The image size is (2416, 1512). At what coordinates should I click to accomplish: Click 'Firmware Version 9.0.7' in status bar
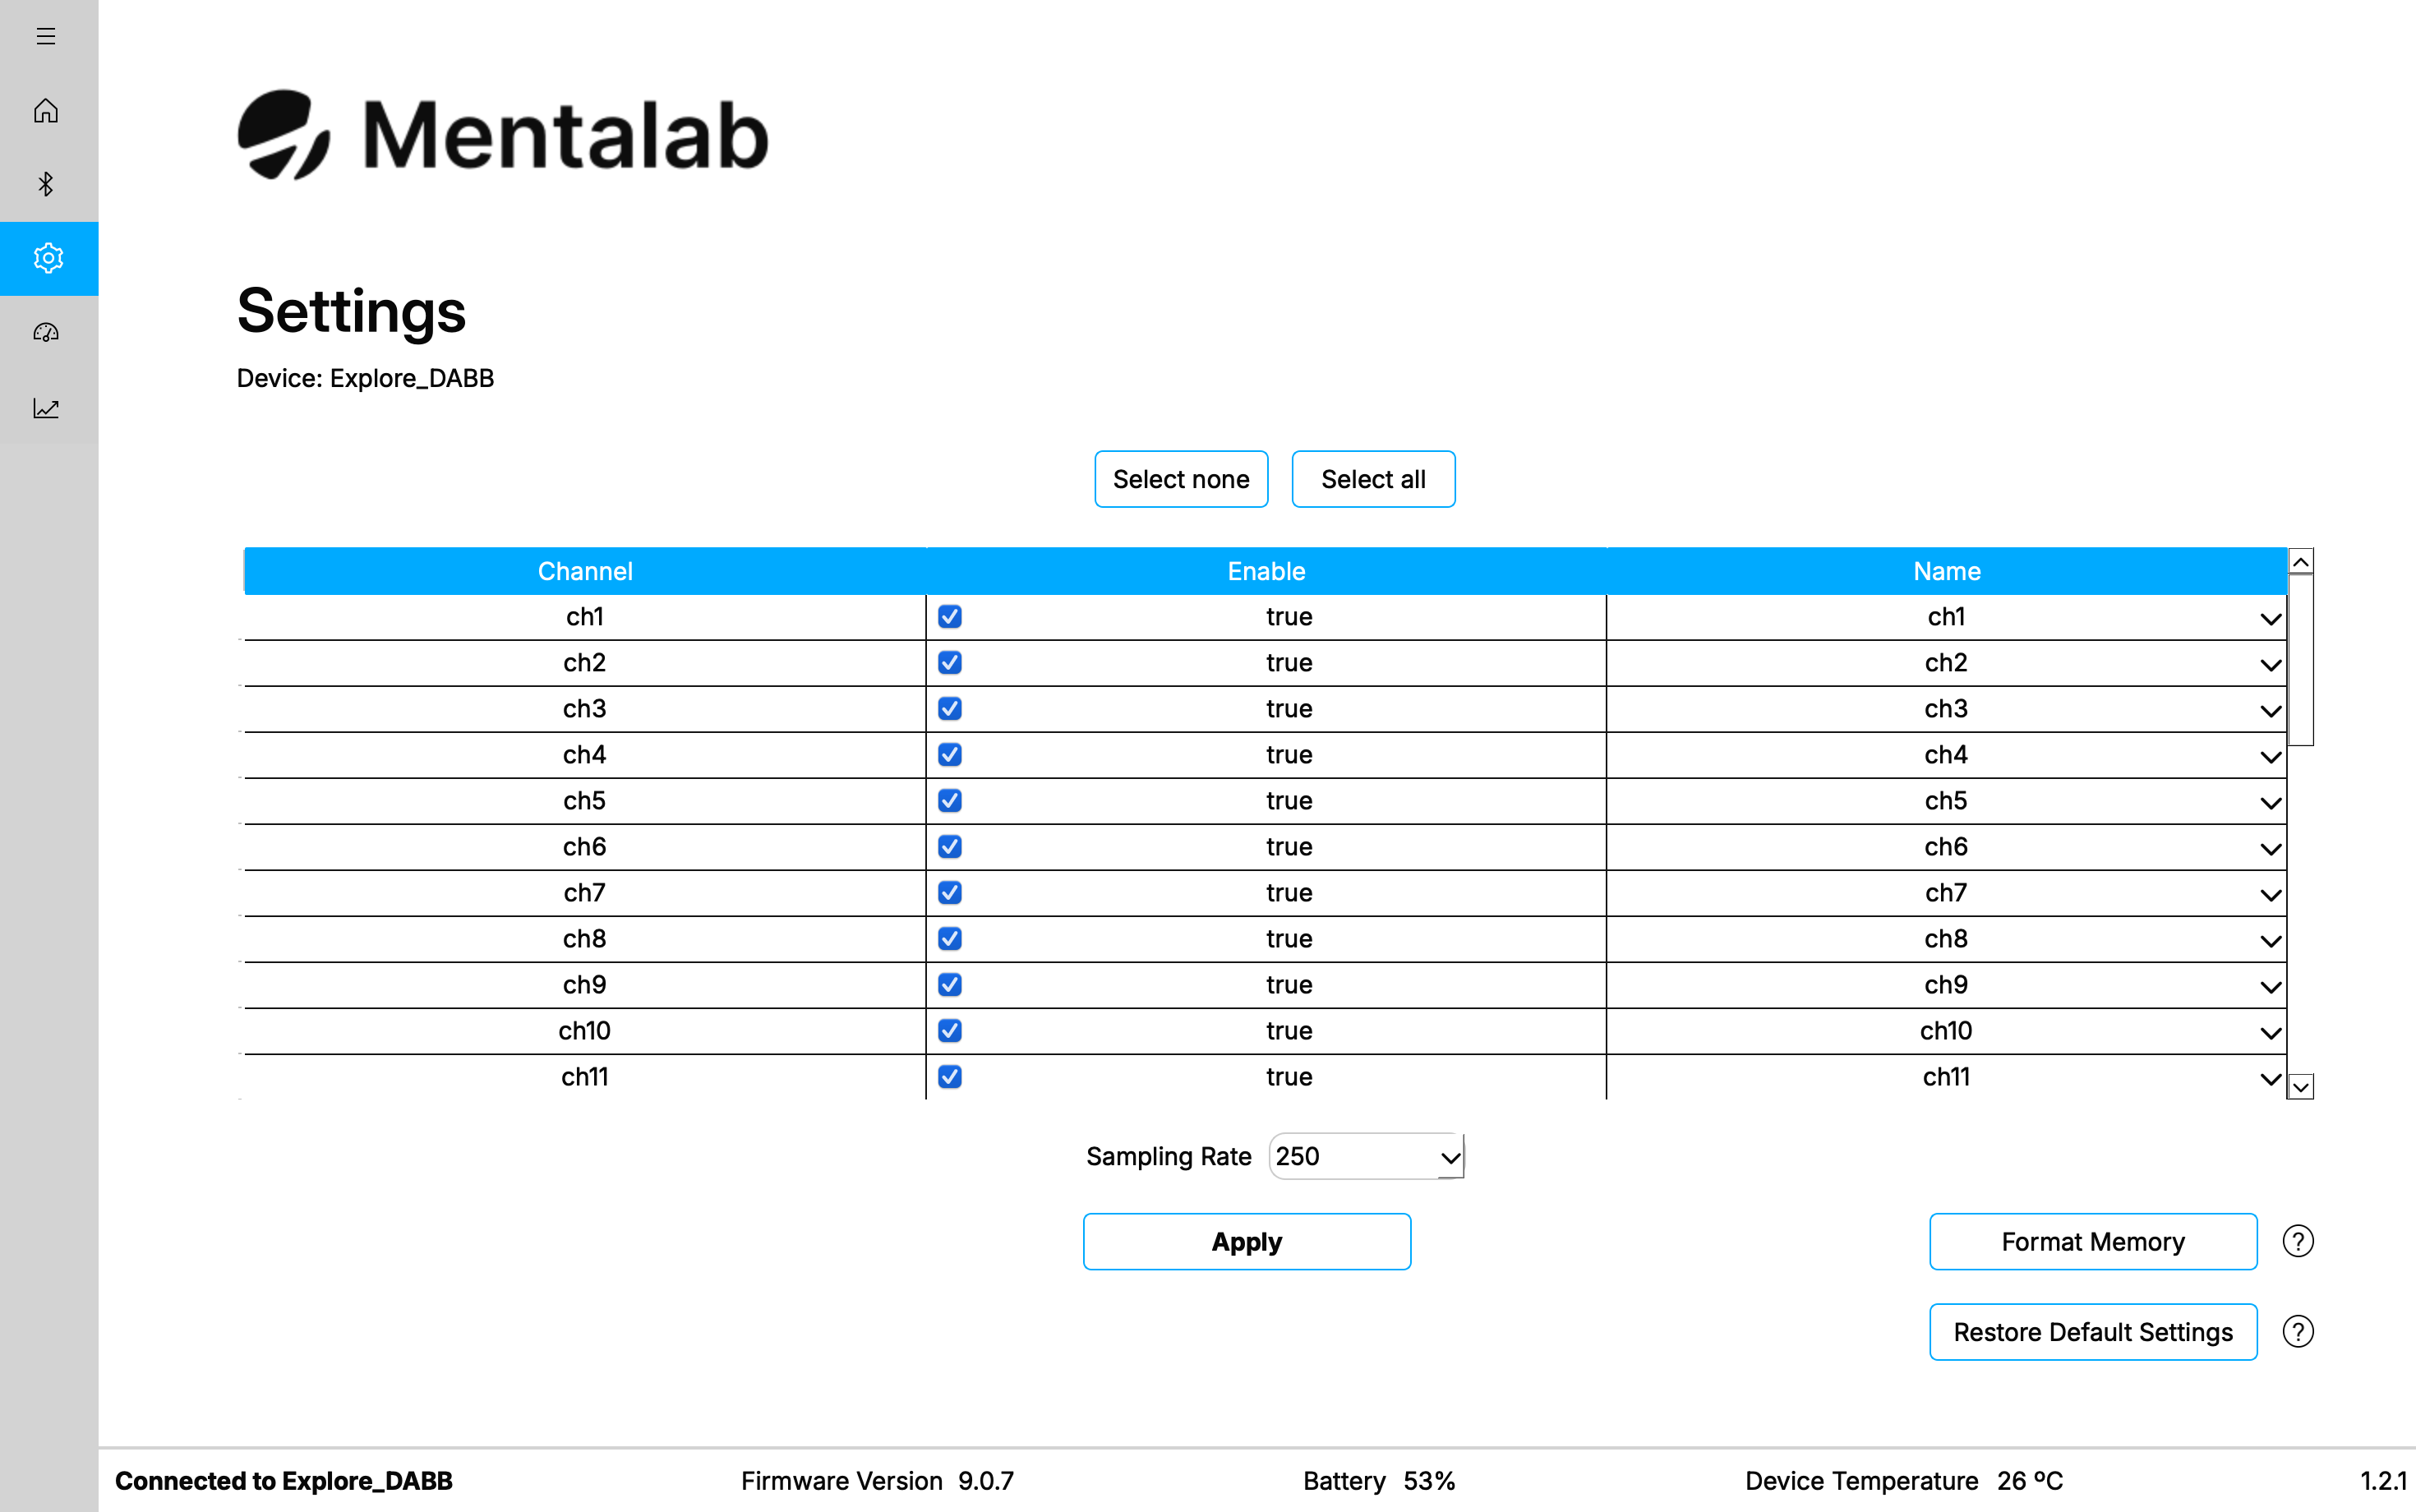[878, 1481]
